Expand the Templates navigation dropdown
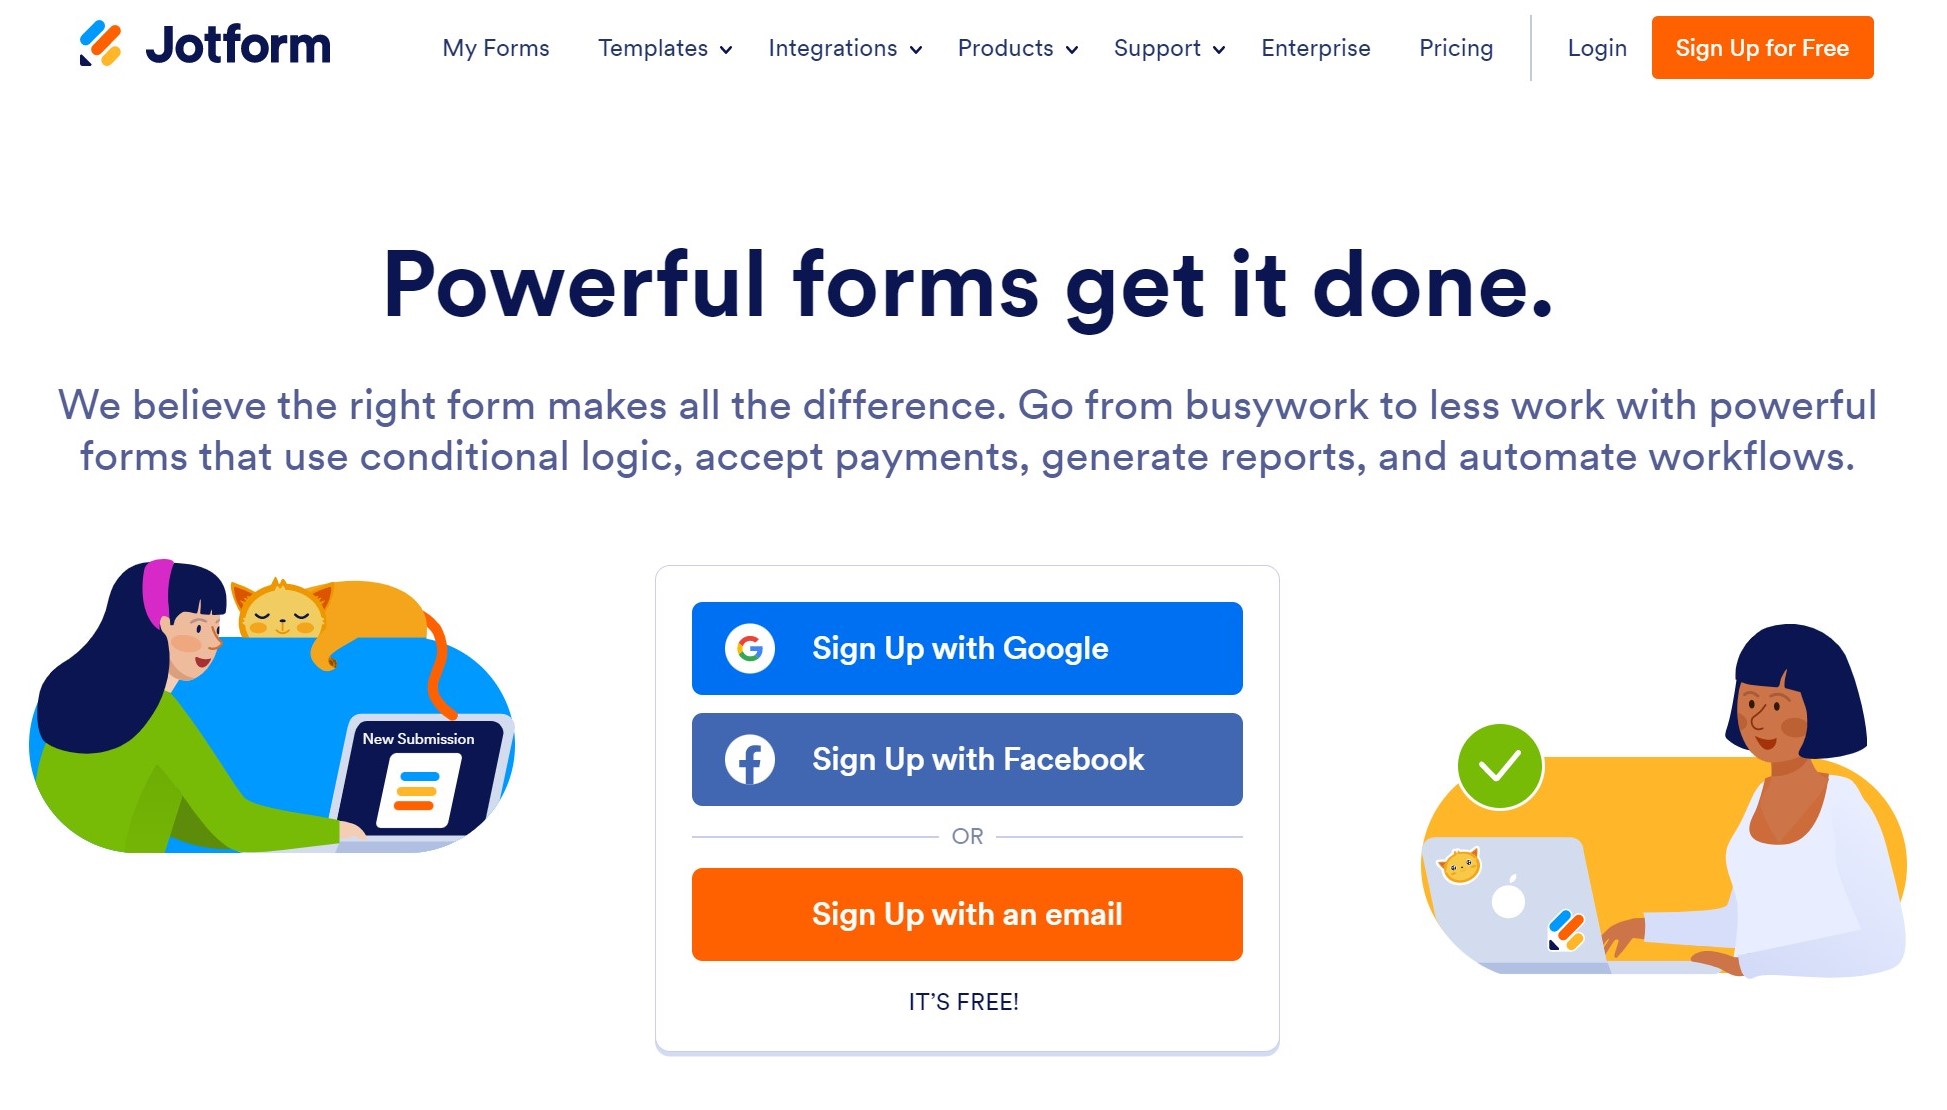This screenshot has width=1947, height=1110. tap(665, 48)
